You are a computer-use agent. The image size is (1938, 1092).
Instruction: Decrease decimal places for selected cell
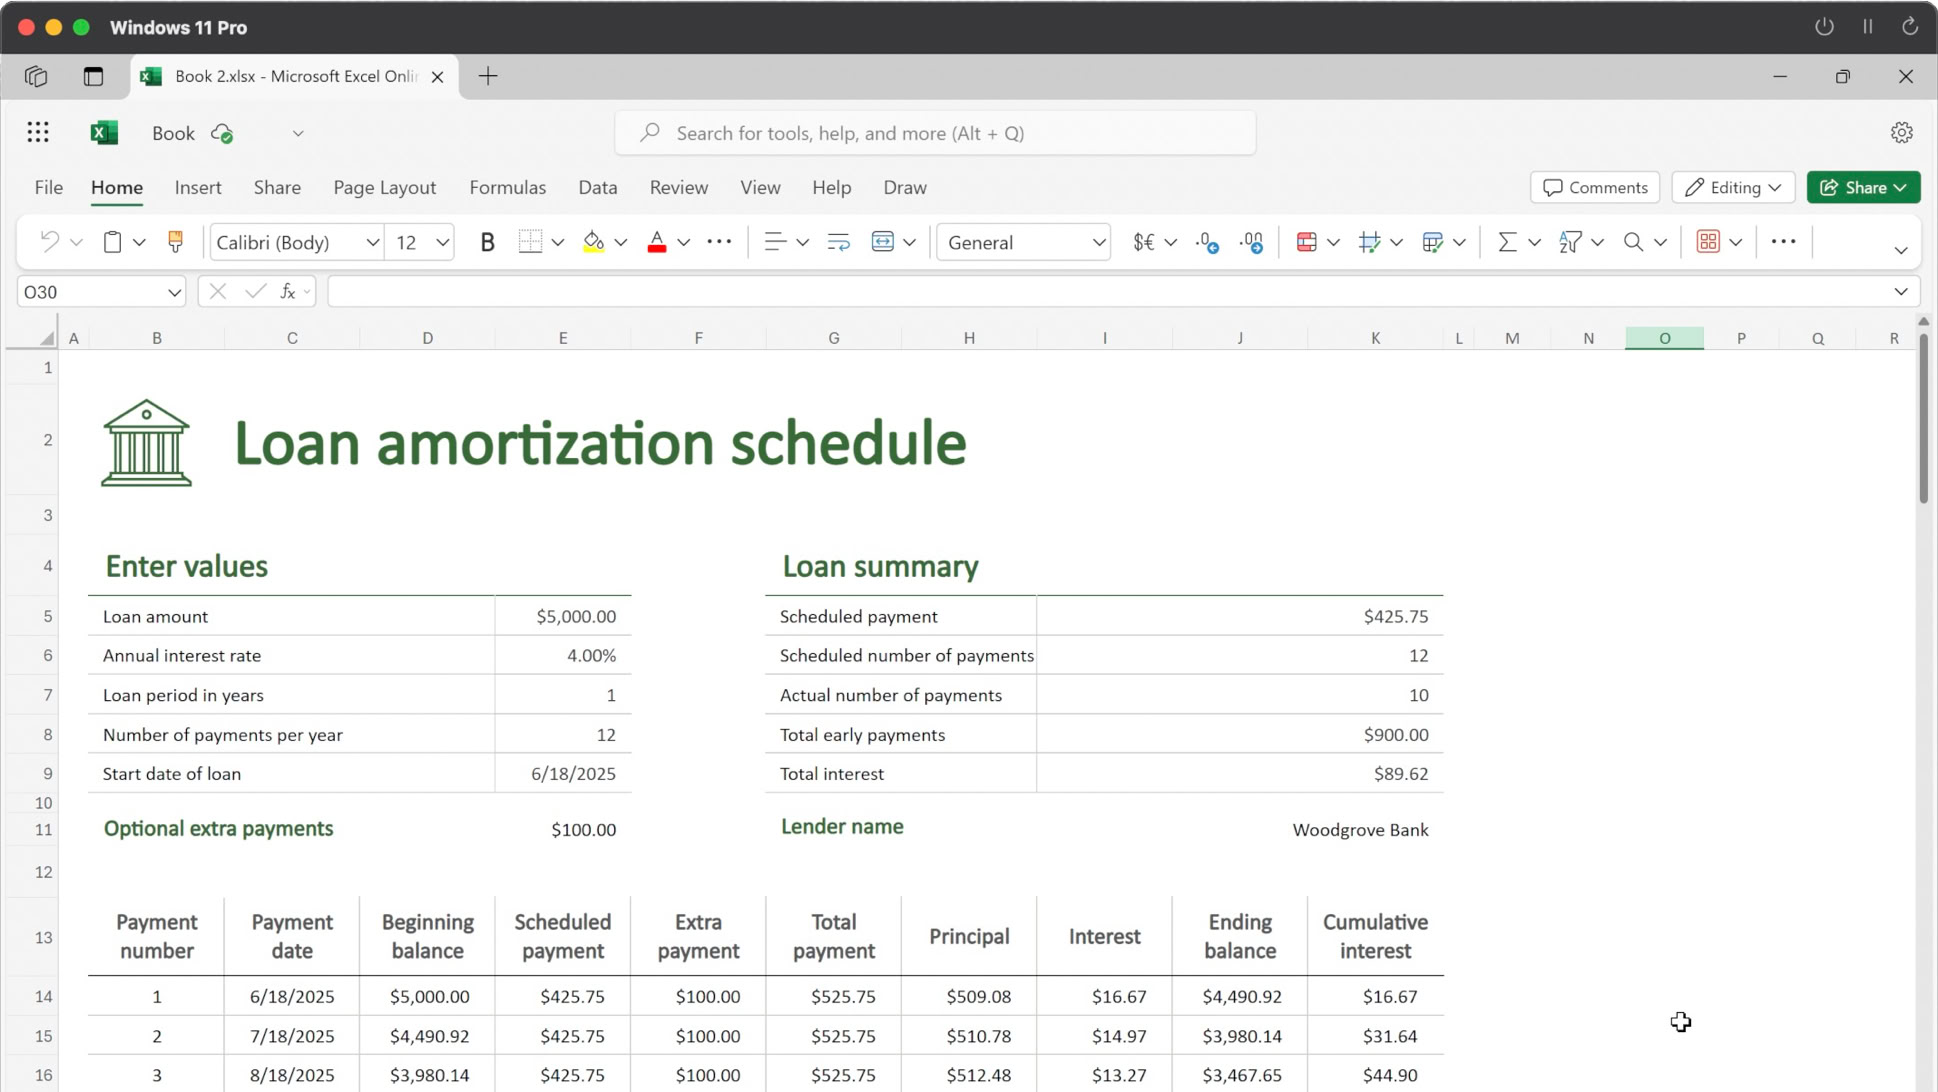pyautogui.click(x=1205, y=241)
